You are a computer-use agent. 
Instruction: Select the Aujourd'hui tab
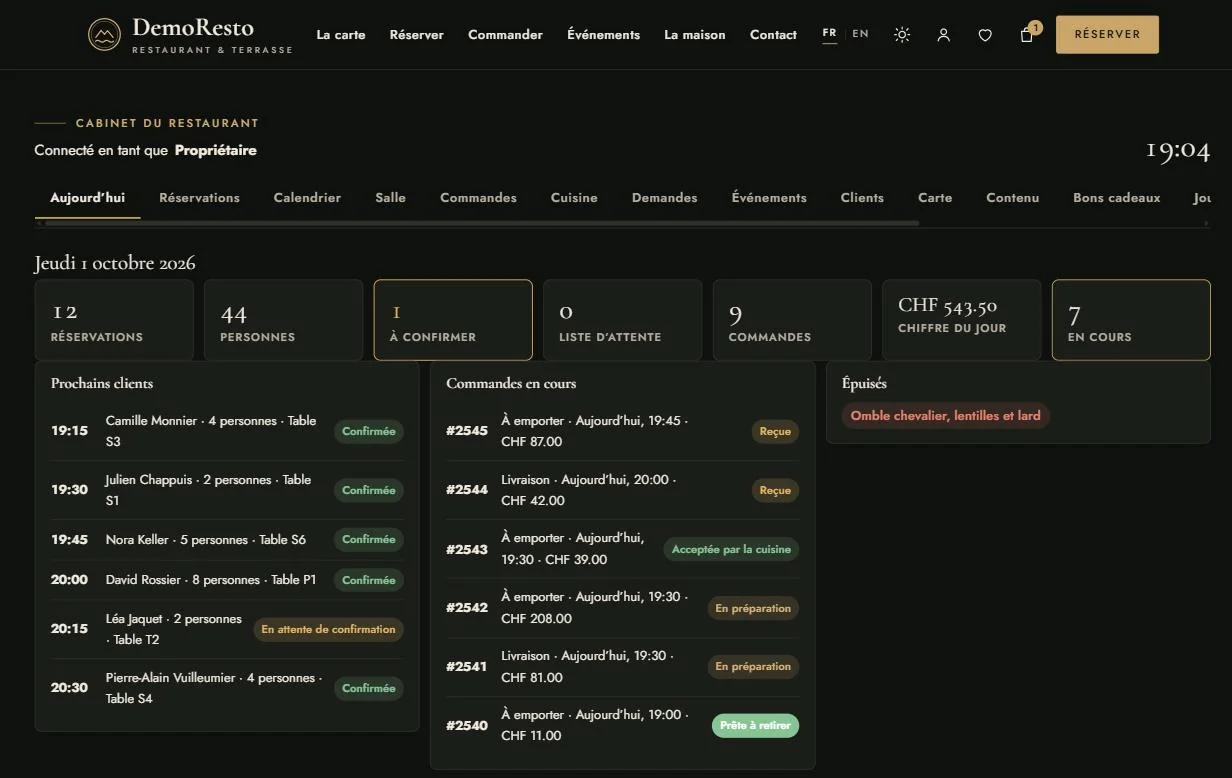[x=88, y=198]
